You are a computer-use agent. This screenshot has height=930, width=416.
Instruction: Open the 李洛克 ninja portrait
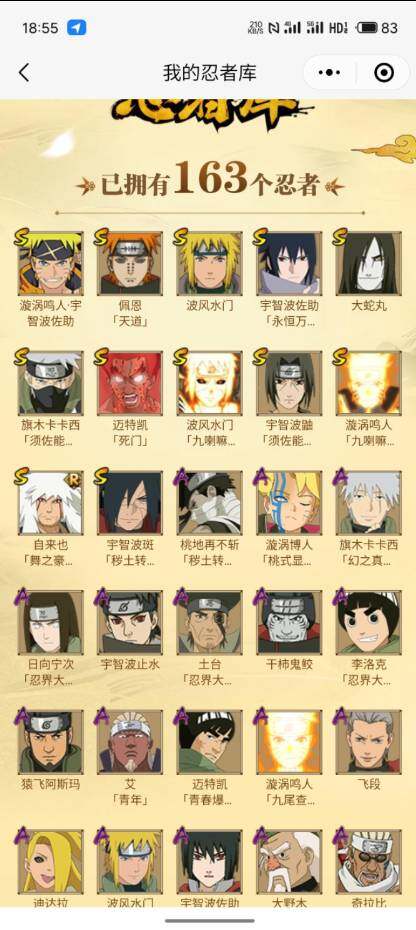tap(368, 622)
